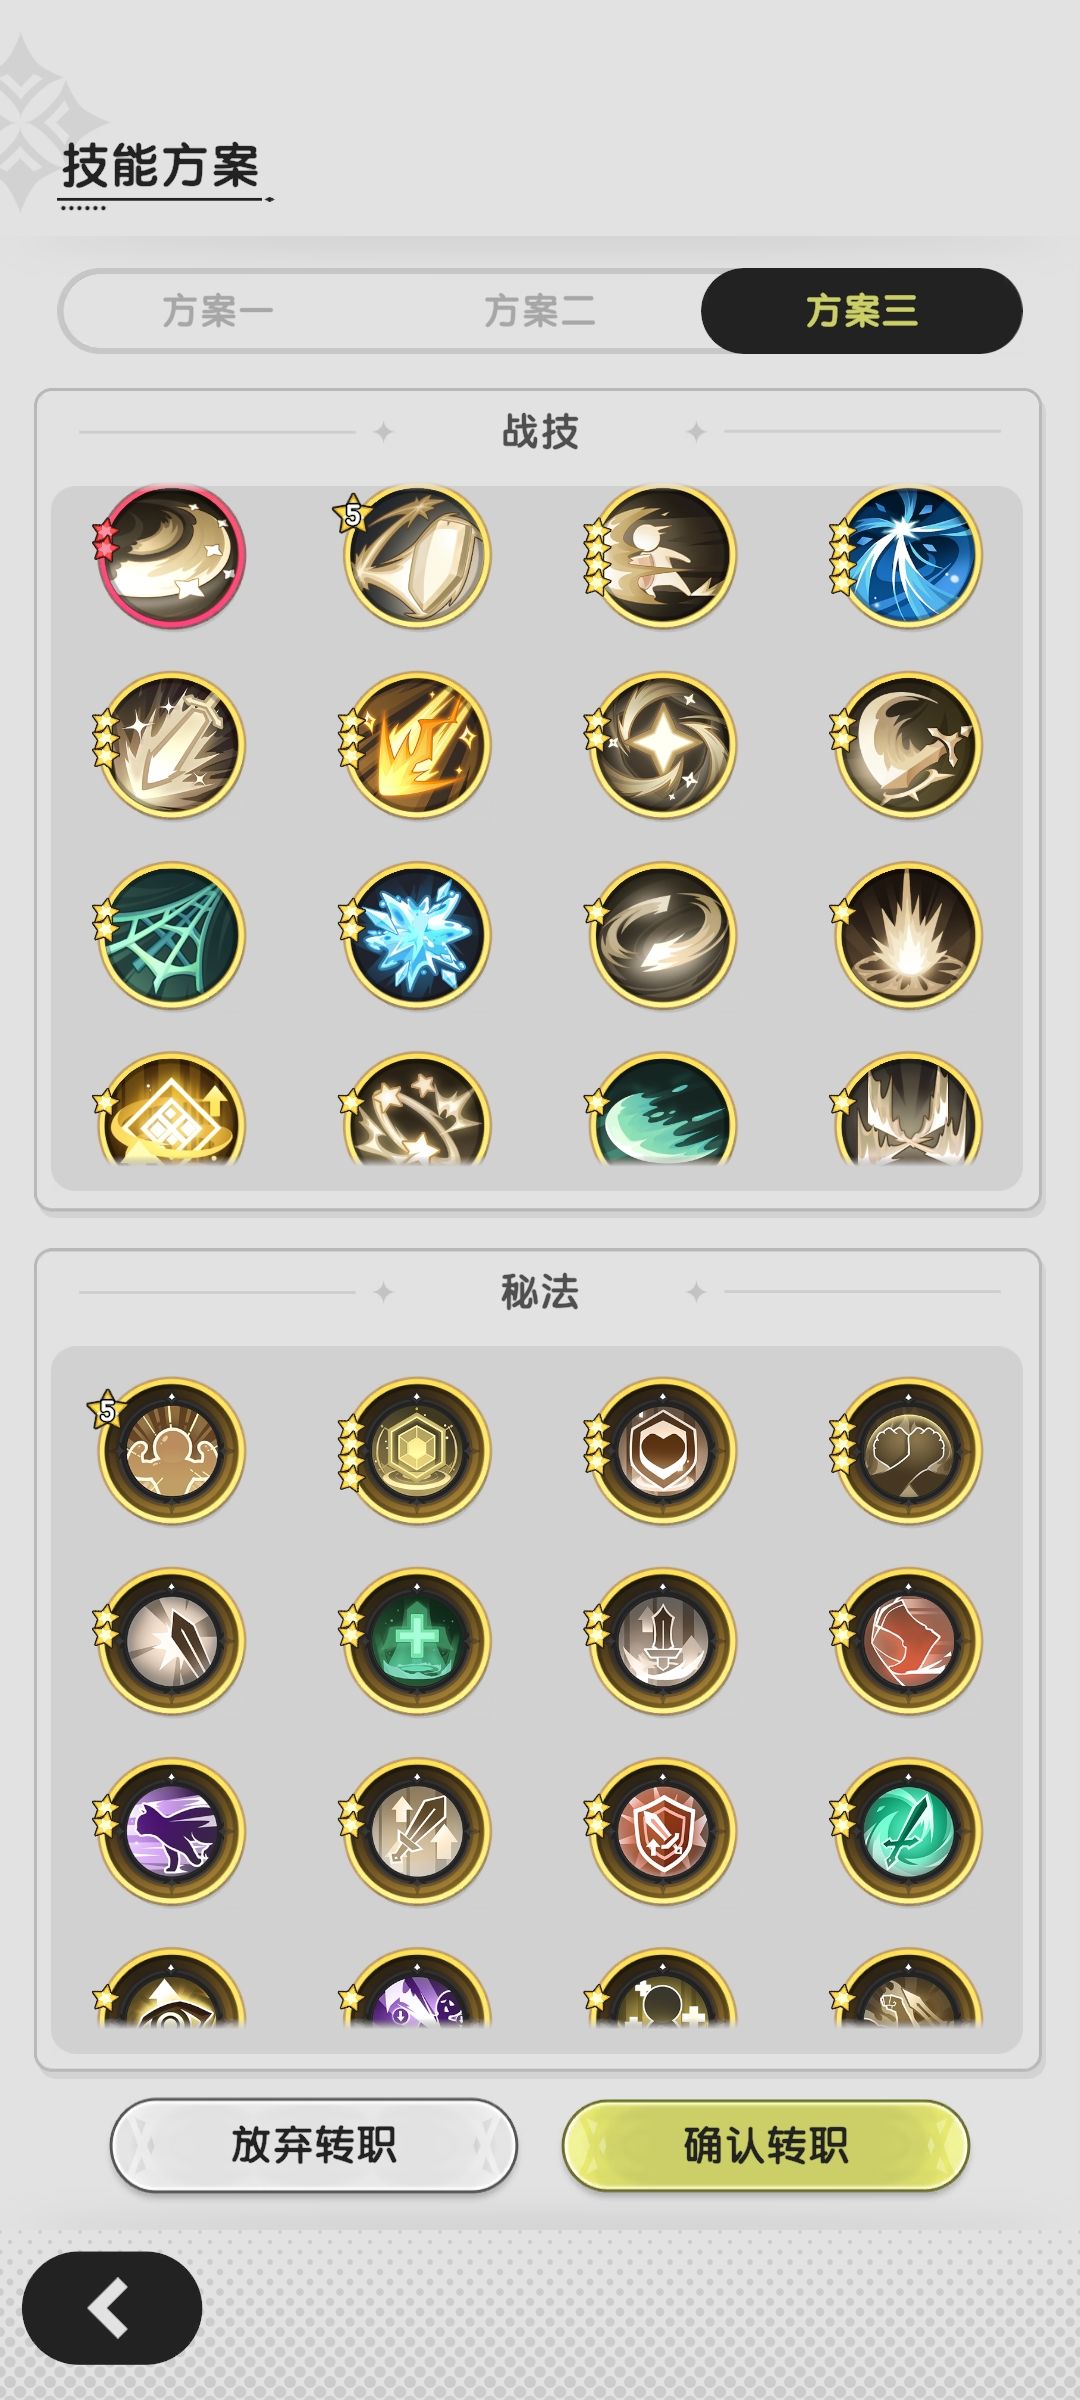Choose the green swirling sword passive
1080x2400 pixels.
coord(908,1831)
